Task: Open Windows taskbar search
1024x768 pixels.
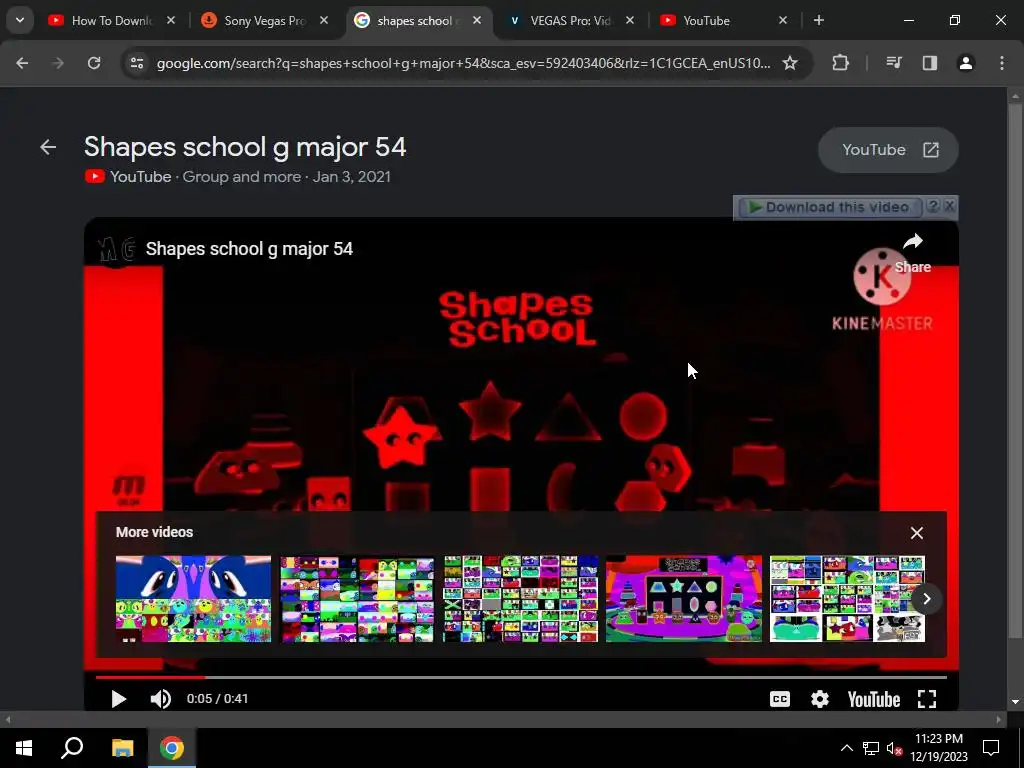Action: point(72,748)
